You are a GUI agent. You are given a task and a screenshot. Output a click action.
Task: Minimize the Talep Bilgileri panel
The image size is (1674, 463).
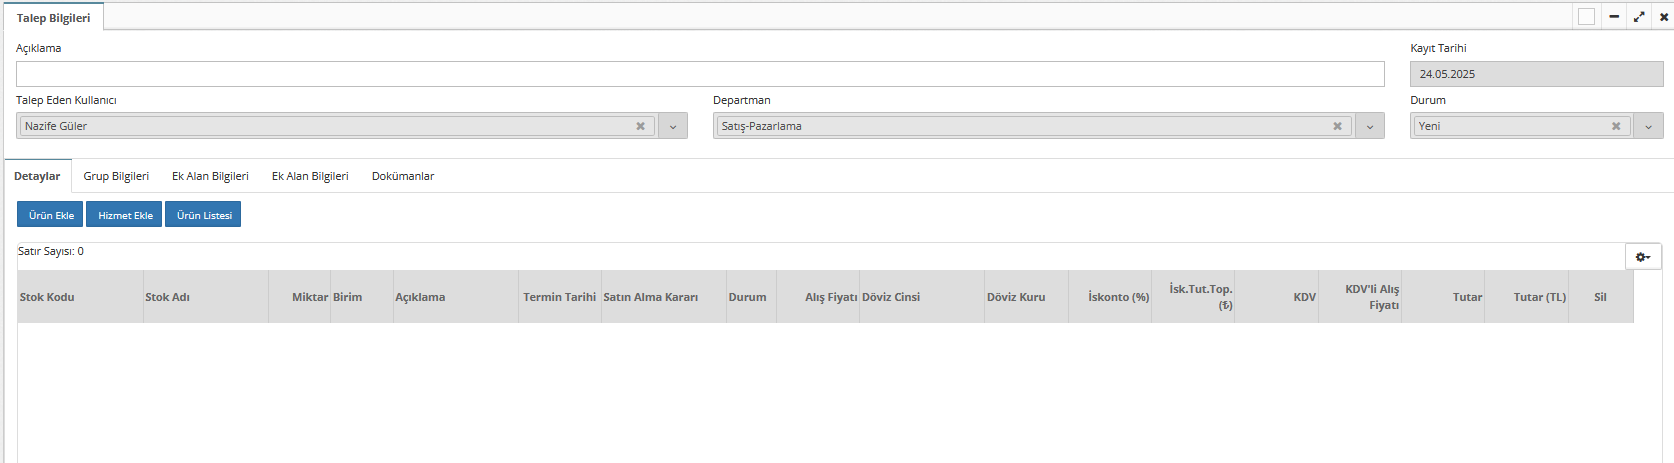coord(1614,17)
